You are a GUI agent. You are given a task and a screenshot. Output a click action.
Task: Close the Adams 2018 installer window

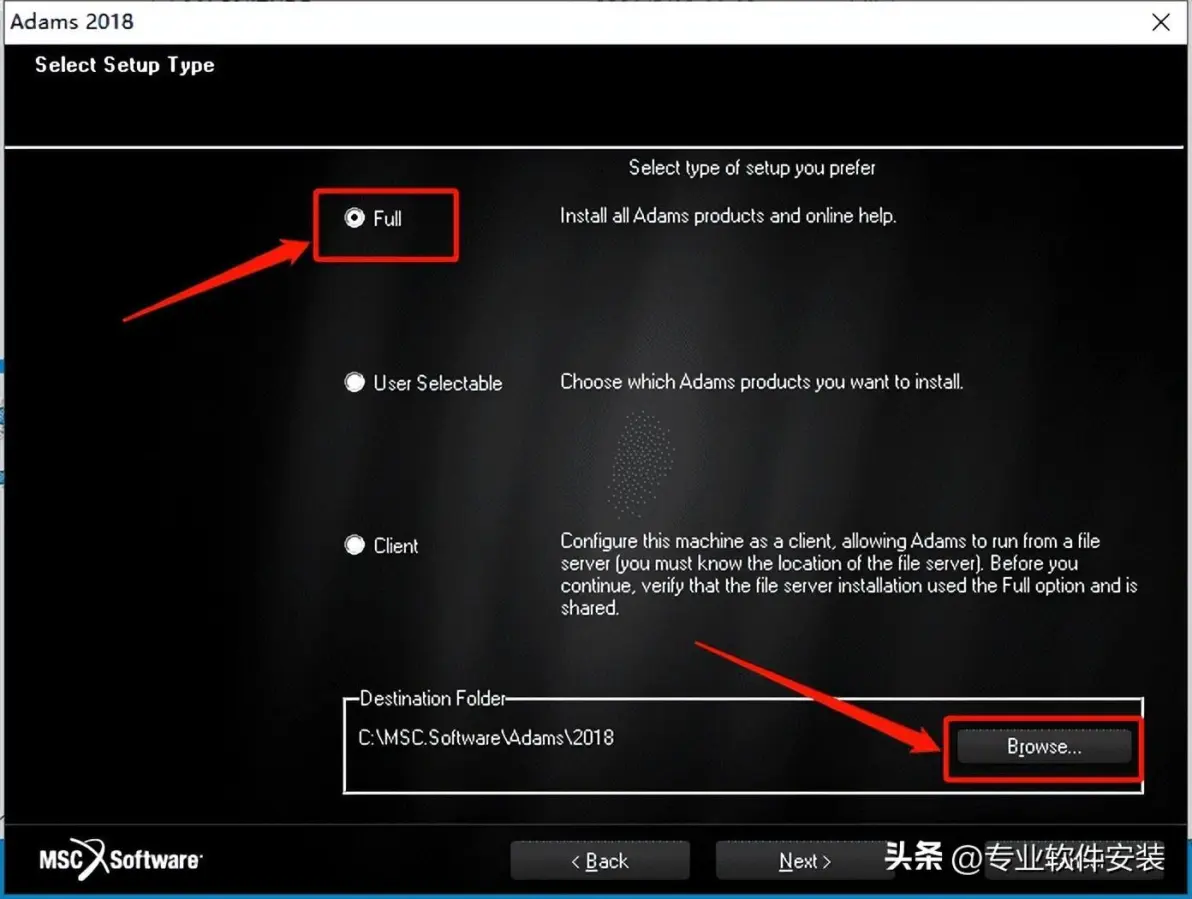coord(1161,22)
